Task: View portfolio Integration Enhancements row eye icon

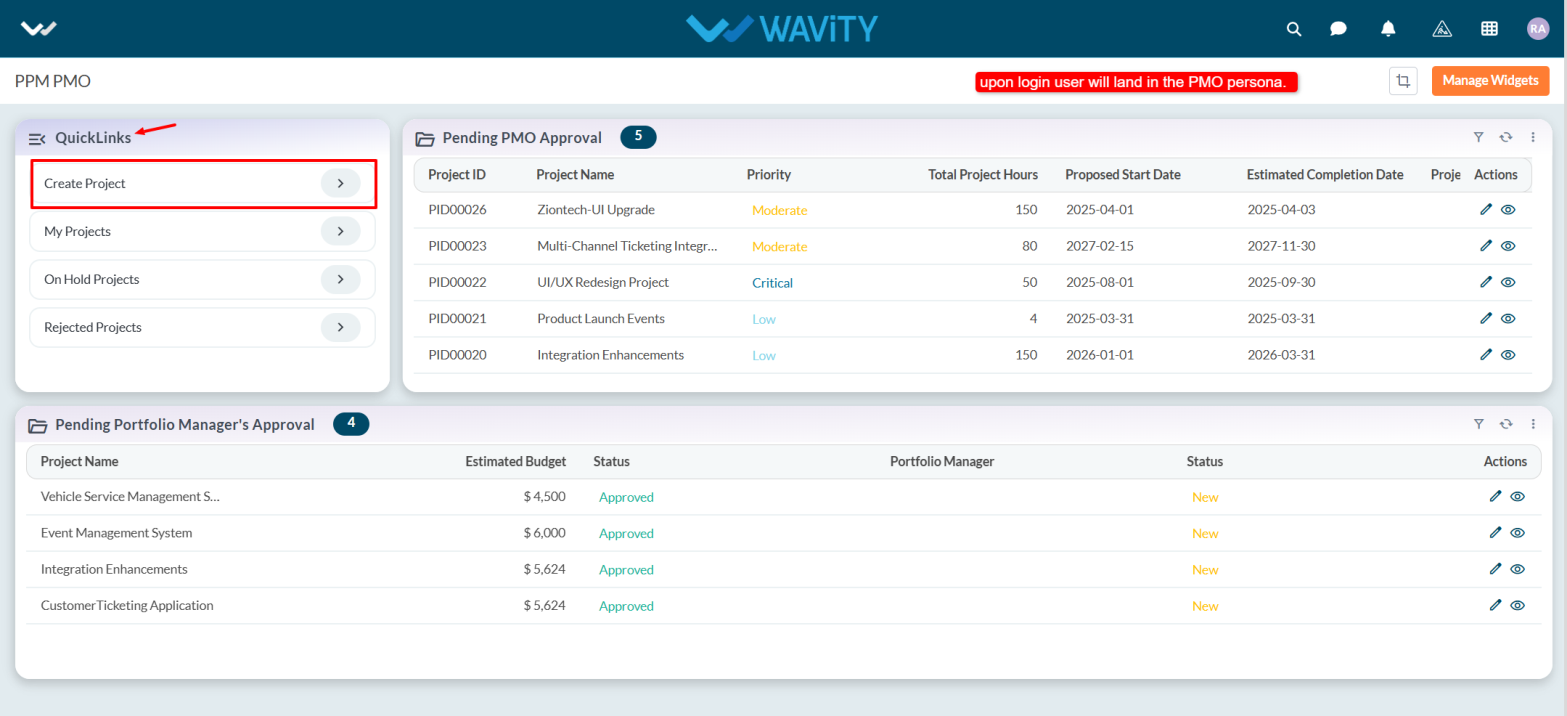Action: [x=1517, y=568]
